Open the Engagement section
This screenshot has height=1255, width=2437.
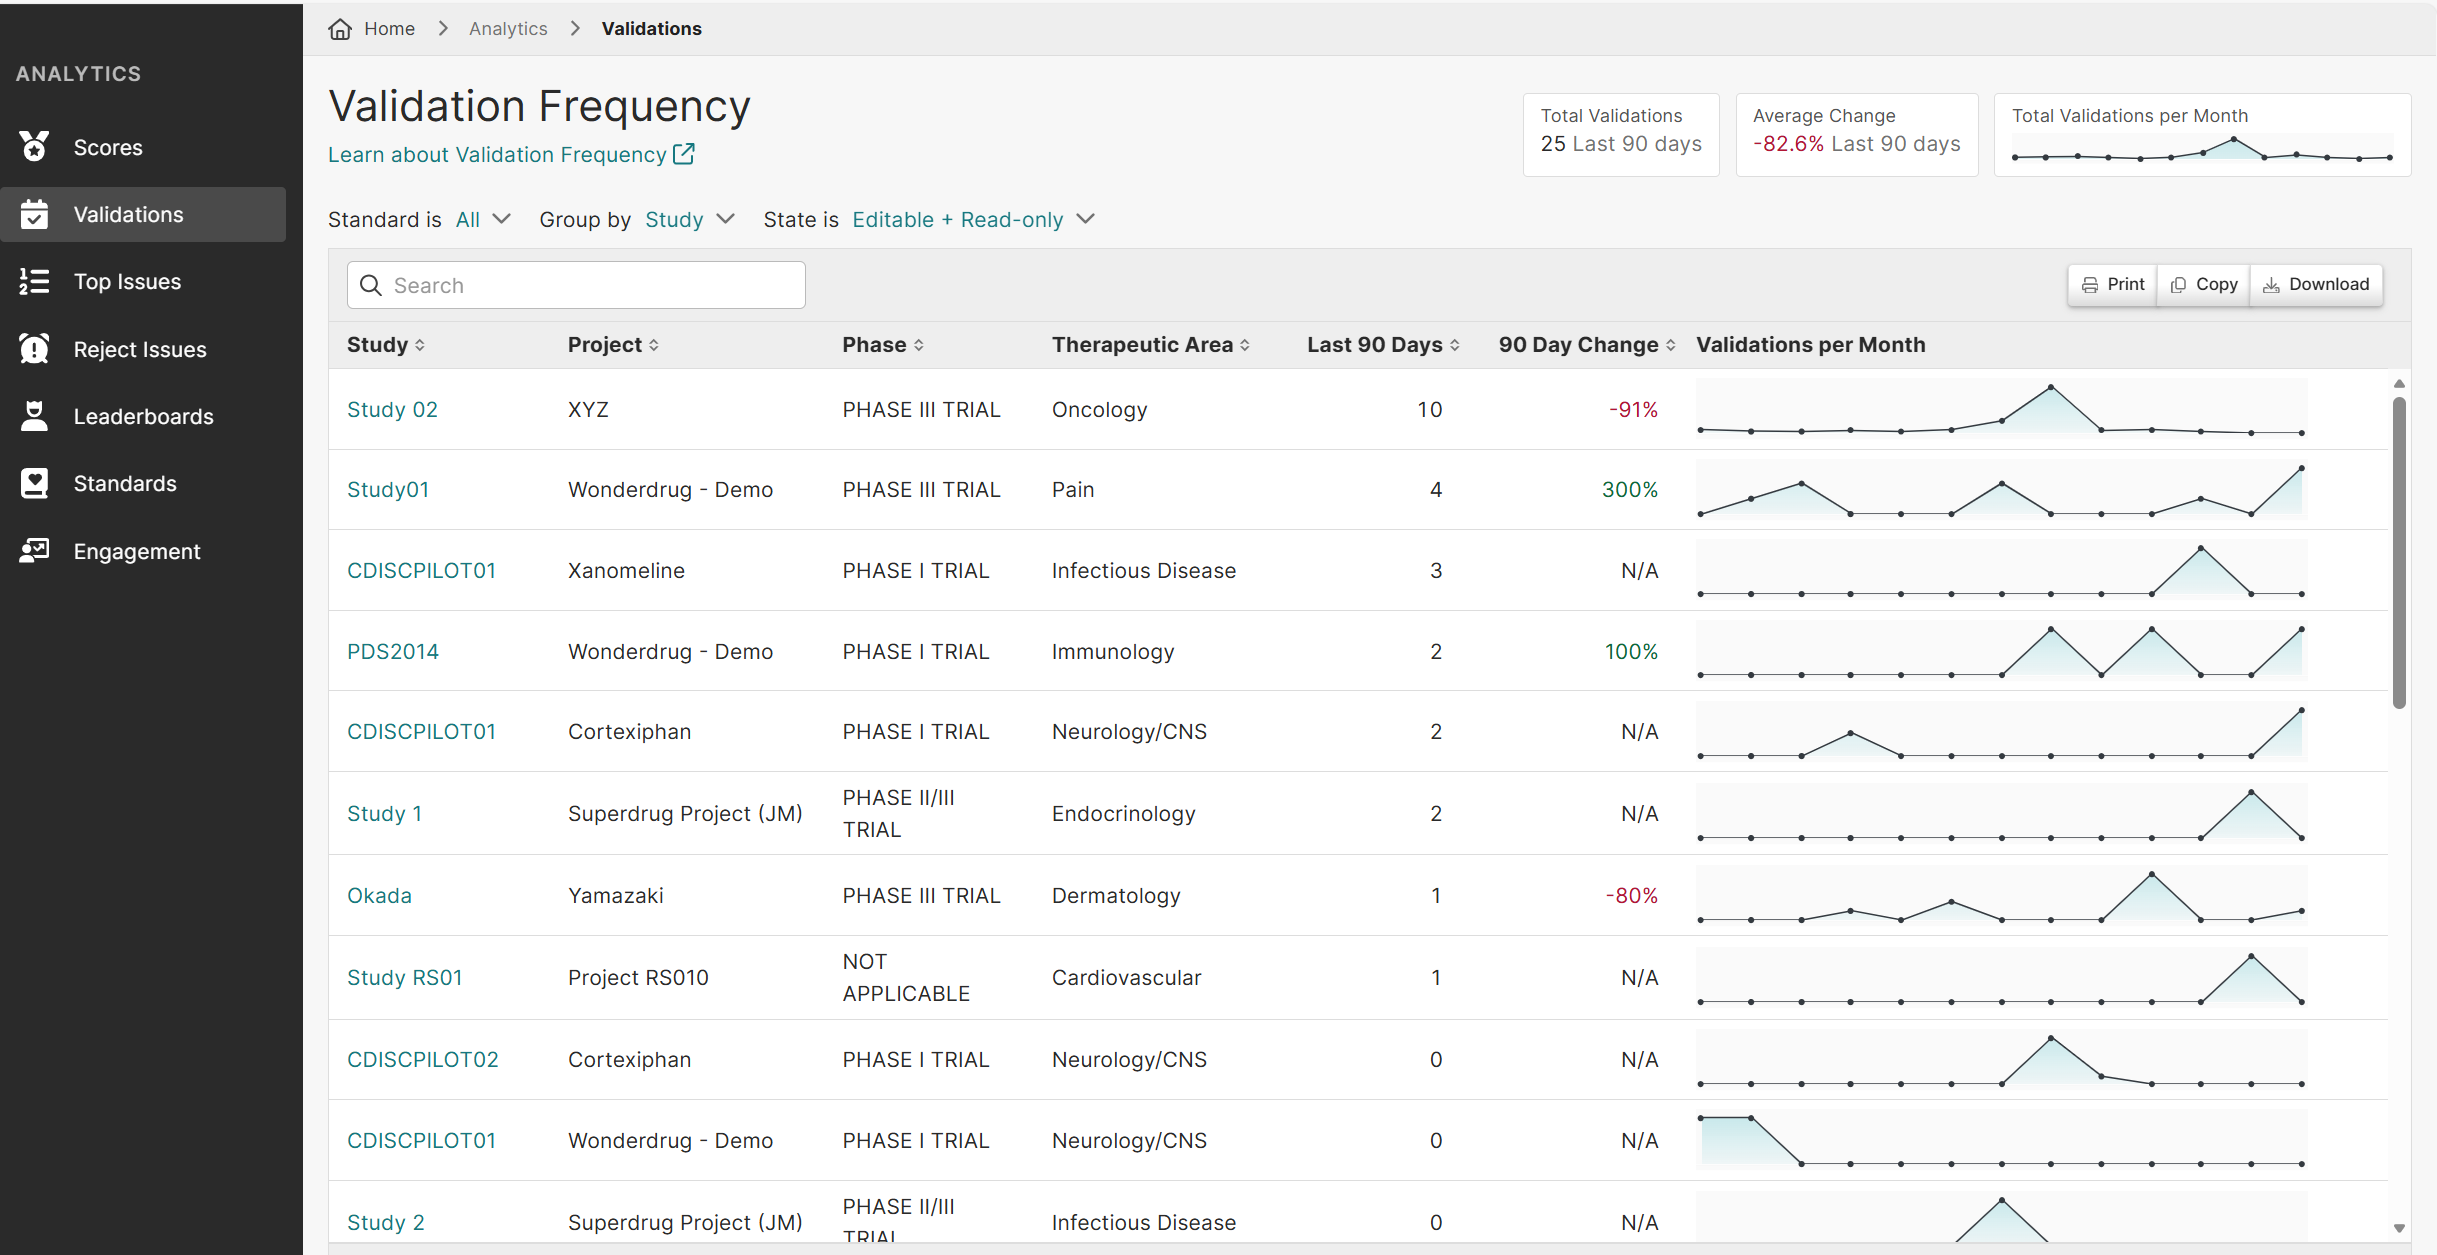pyautogui.click(x=136, y=550)
